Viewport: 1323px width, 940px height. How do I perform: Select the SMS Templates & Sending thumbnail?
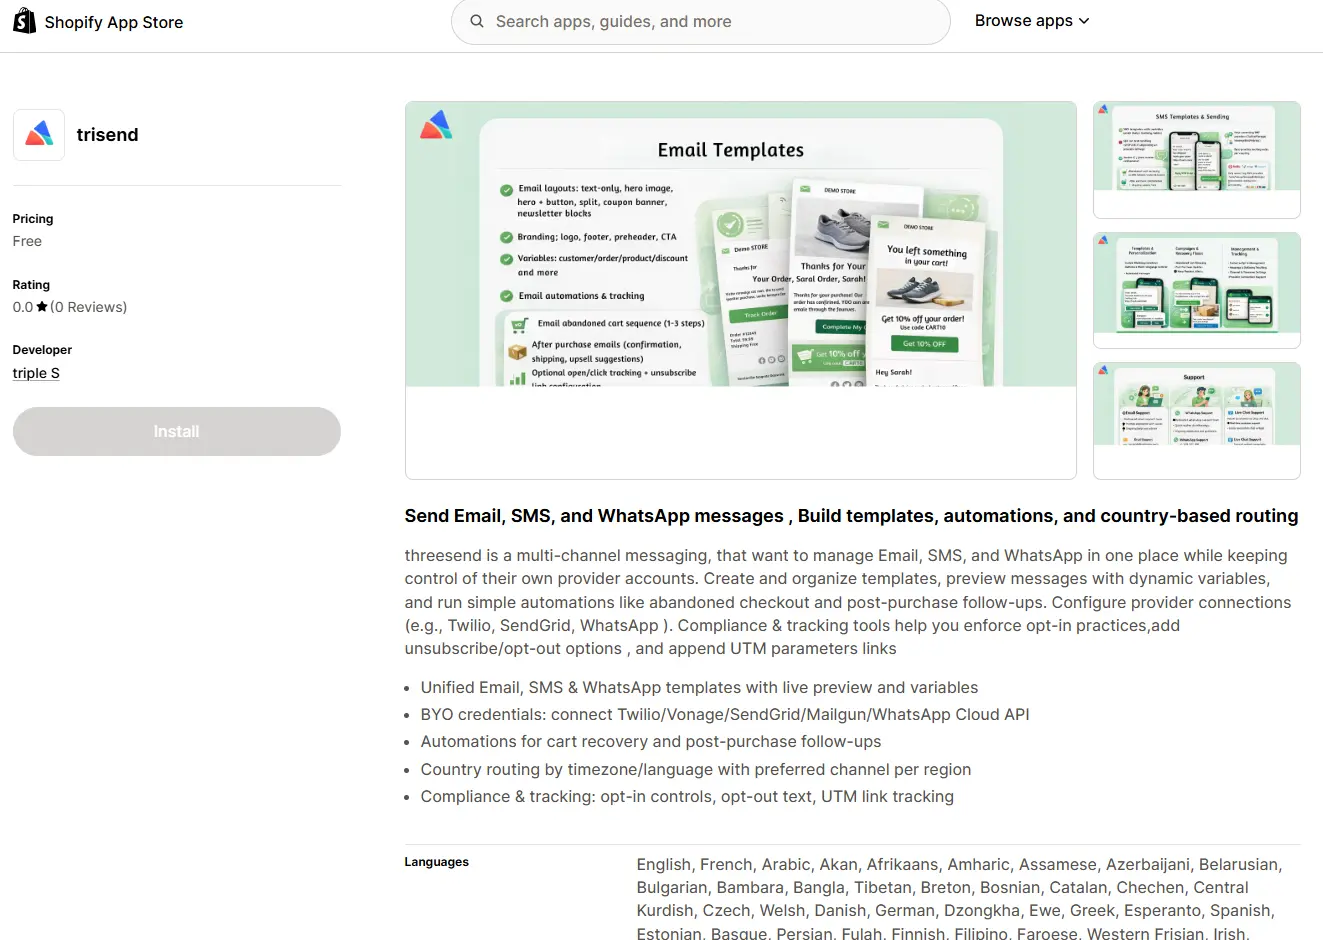click(1197, 160)
